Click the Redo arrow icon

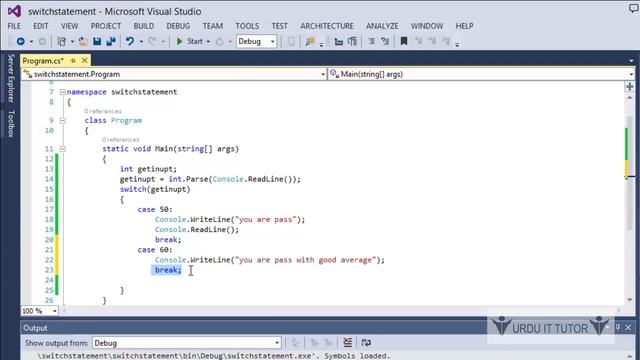point(152,41)
